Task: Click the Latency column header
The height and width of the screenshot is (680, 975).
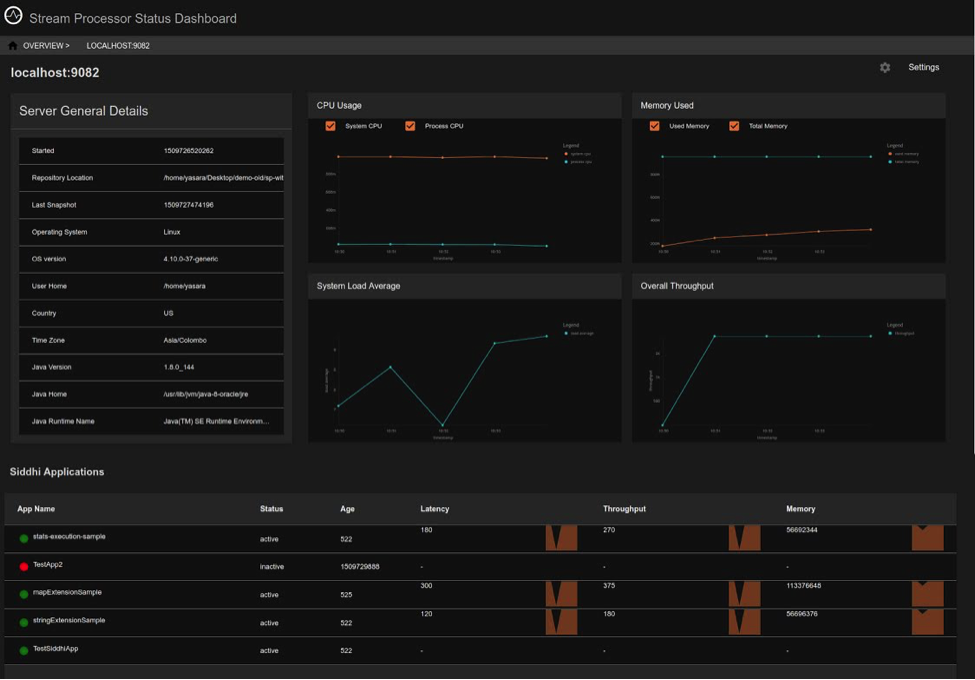Action: [435, 509]
